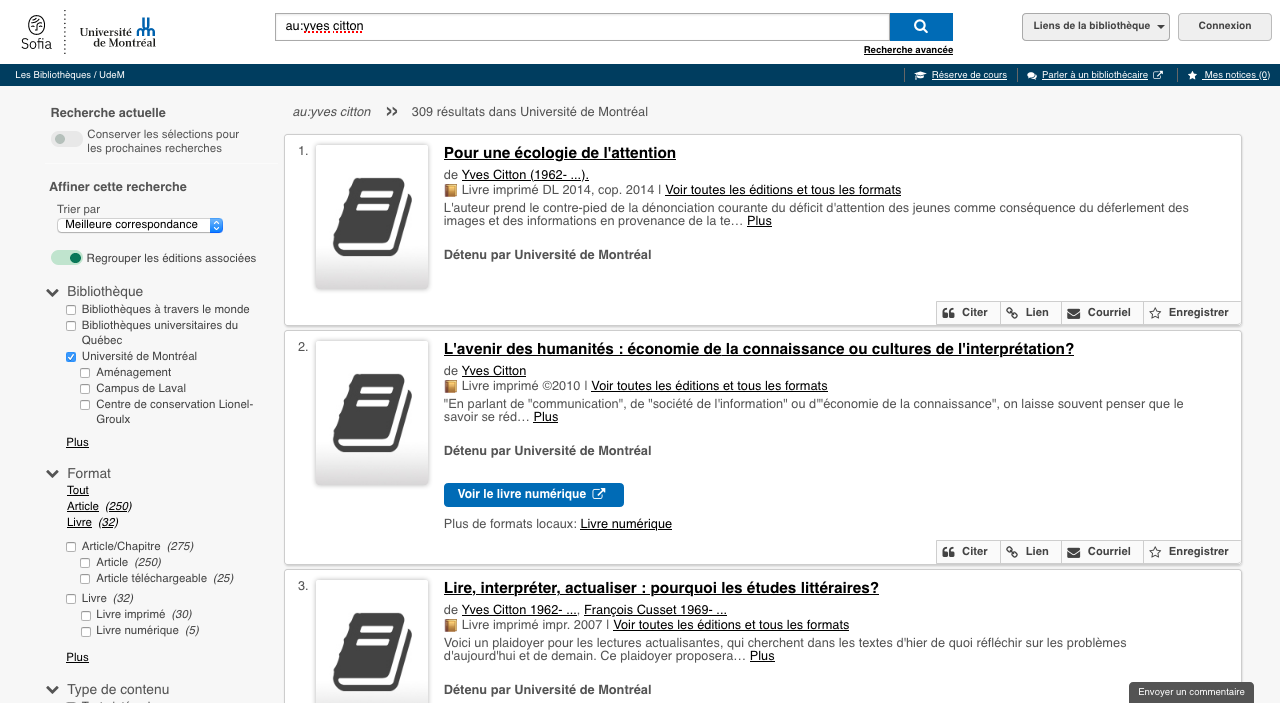
Task: Save second result with Enregistrer star
Action: click(x=1189, y=552)
